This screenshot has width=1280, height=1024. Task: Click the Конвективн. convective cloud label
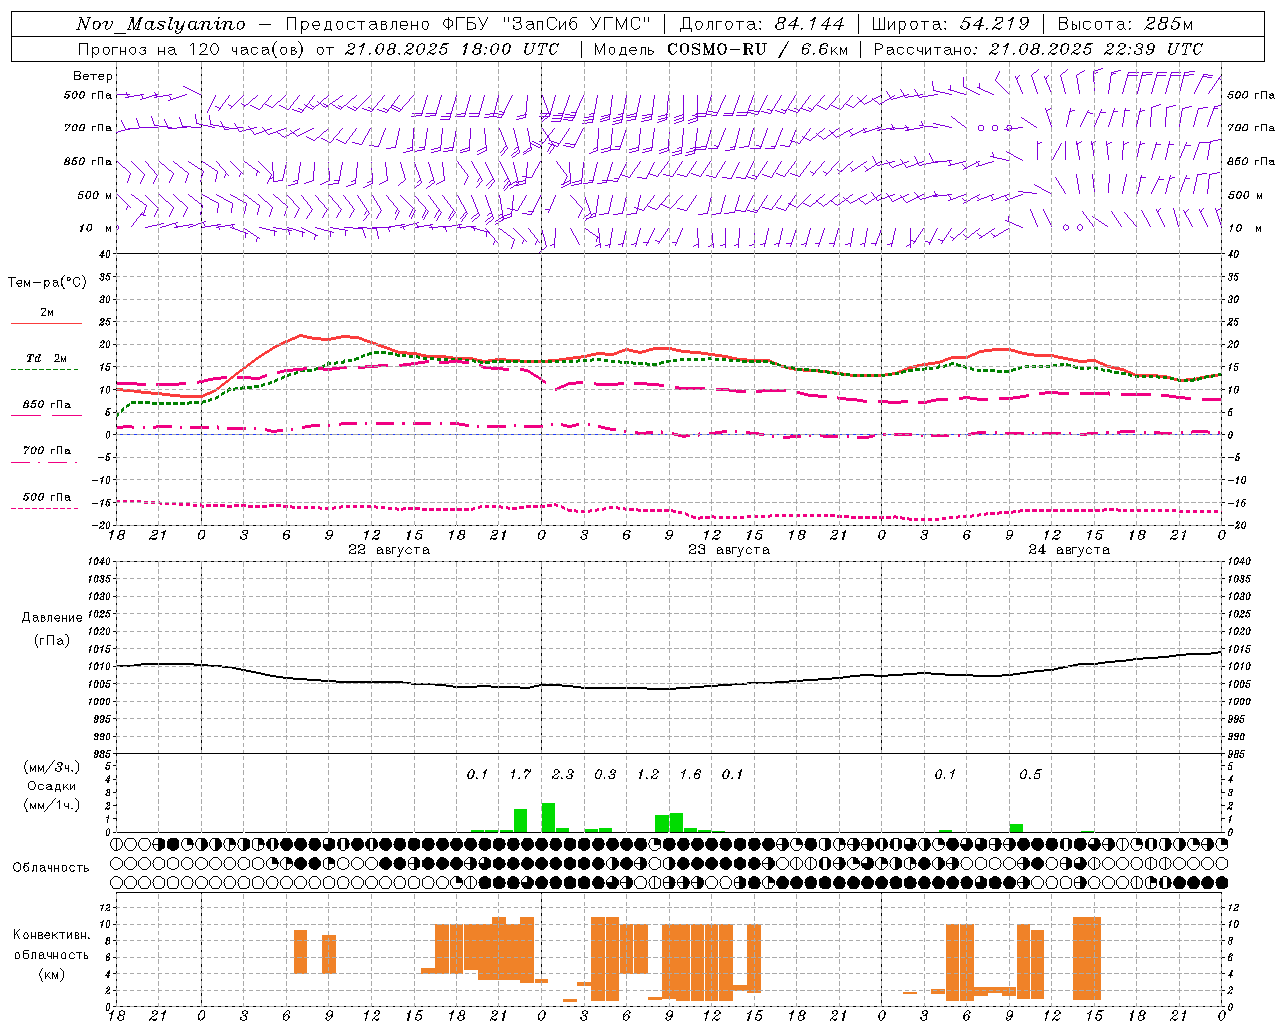52,935
